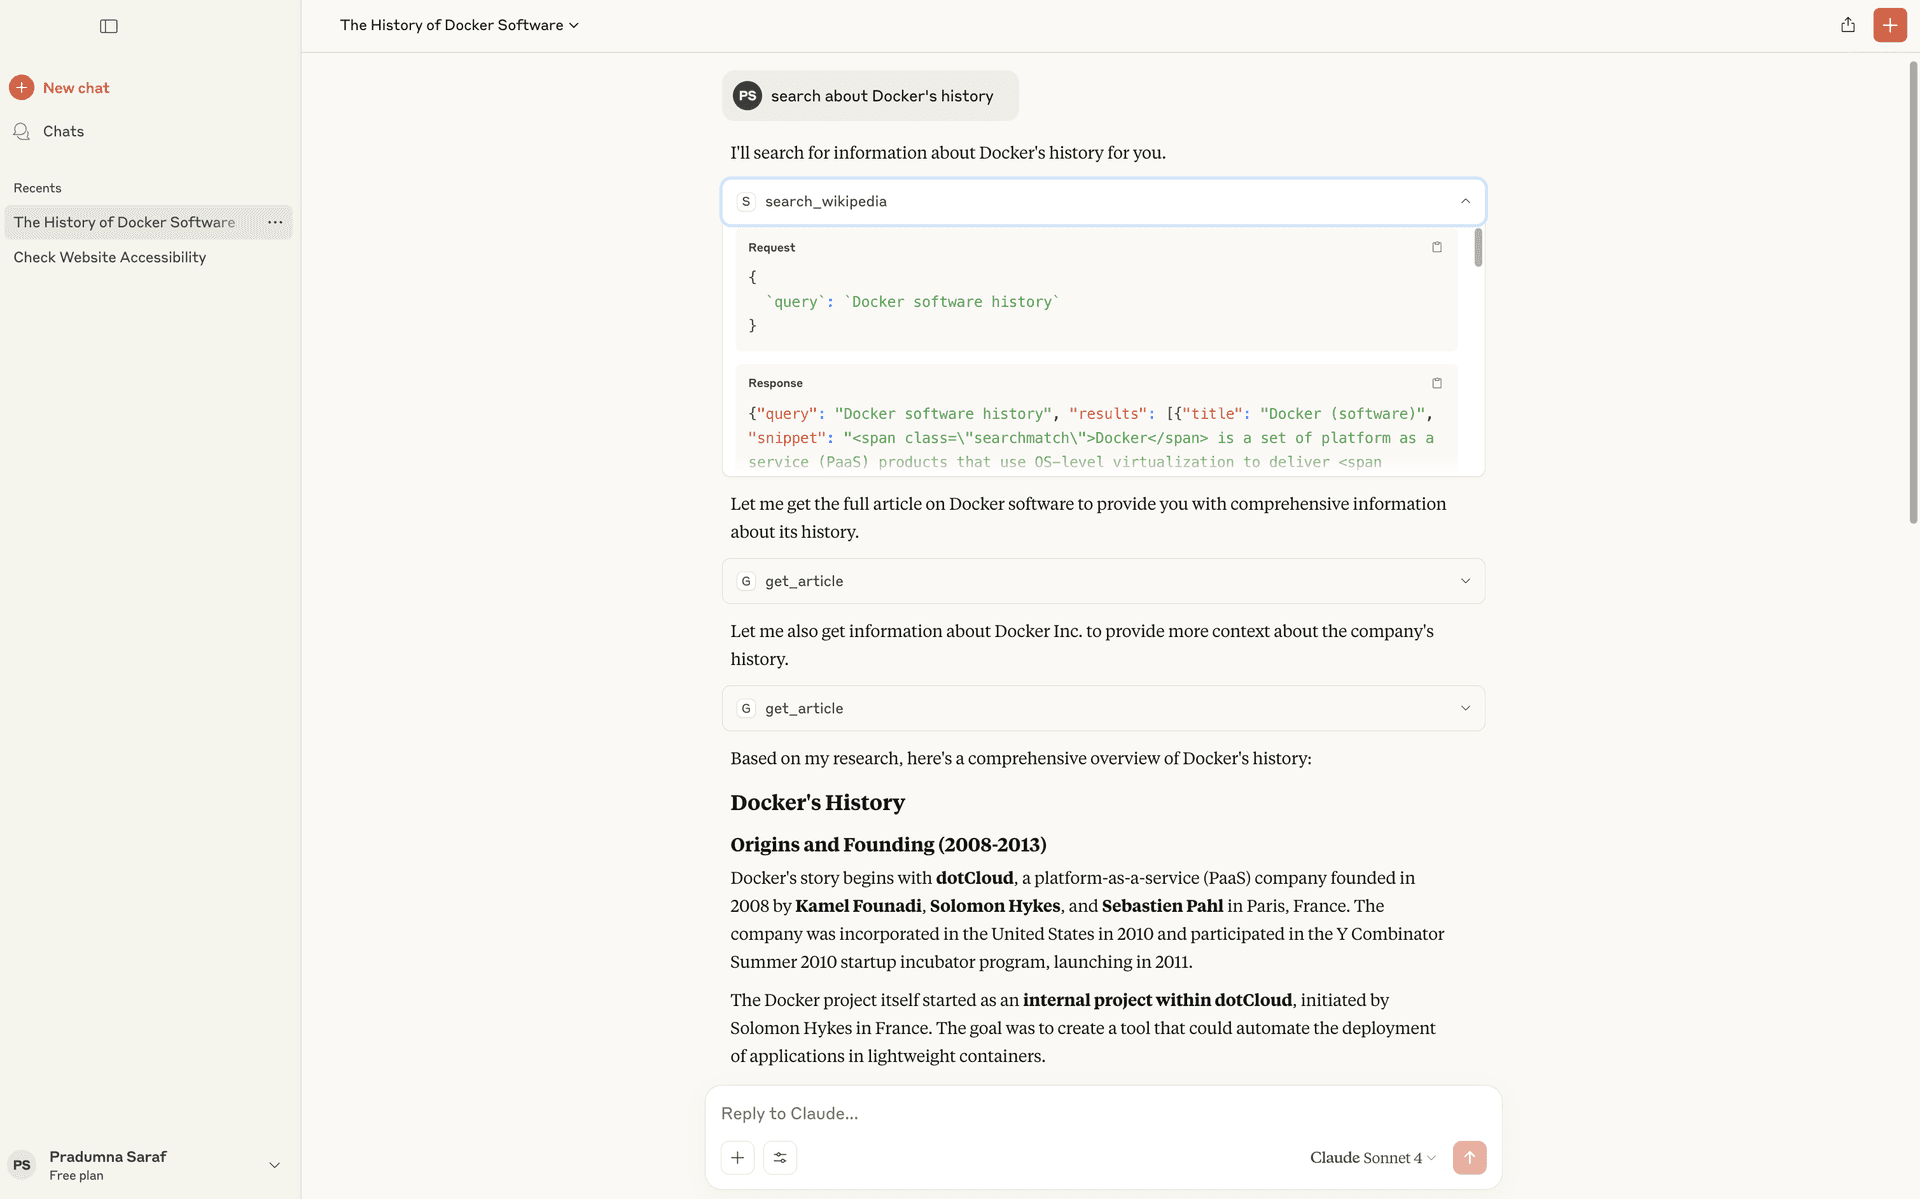Viewport: 1920px width, 1199px height.
Task: Click the Request label in tool panel
Action: click(771, 247)
